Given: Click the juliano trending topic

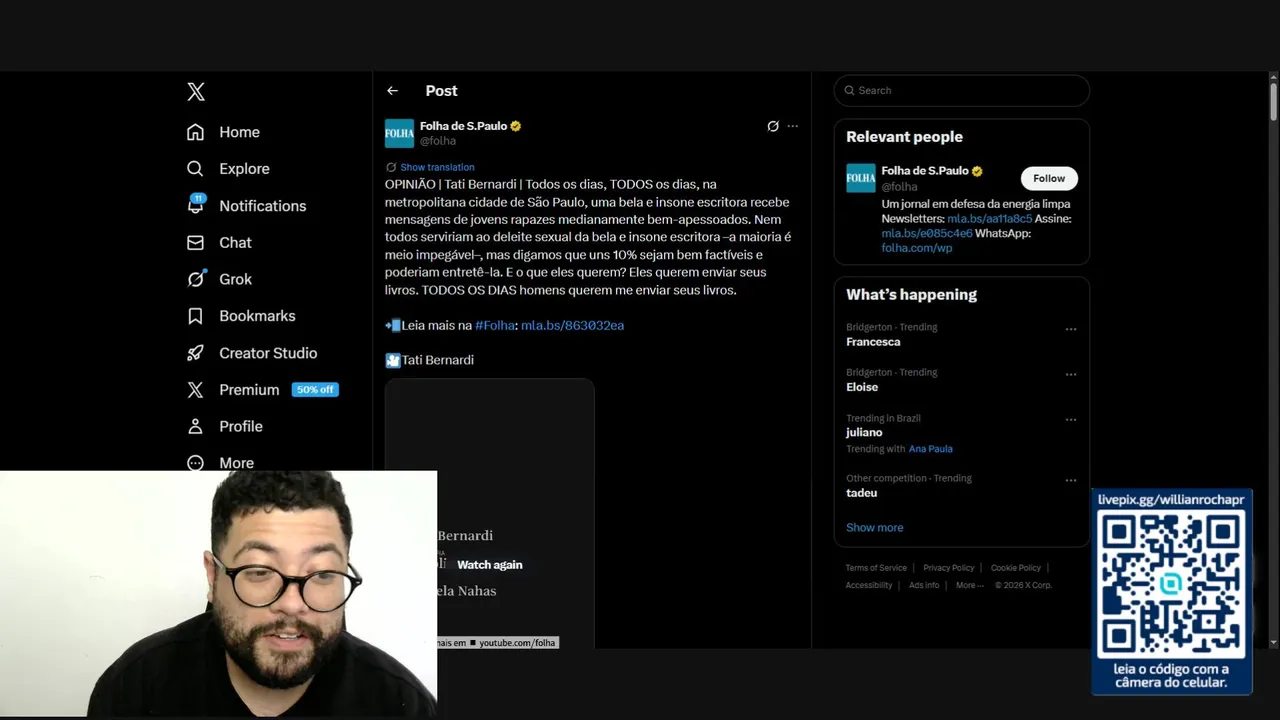Looking at the screenshot, I should click(864, 433).
